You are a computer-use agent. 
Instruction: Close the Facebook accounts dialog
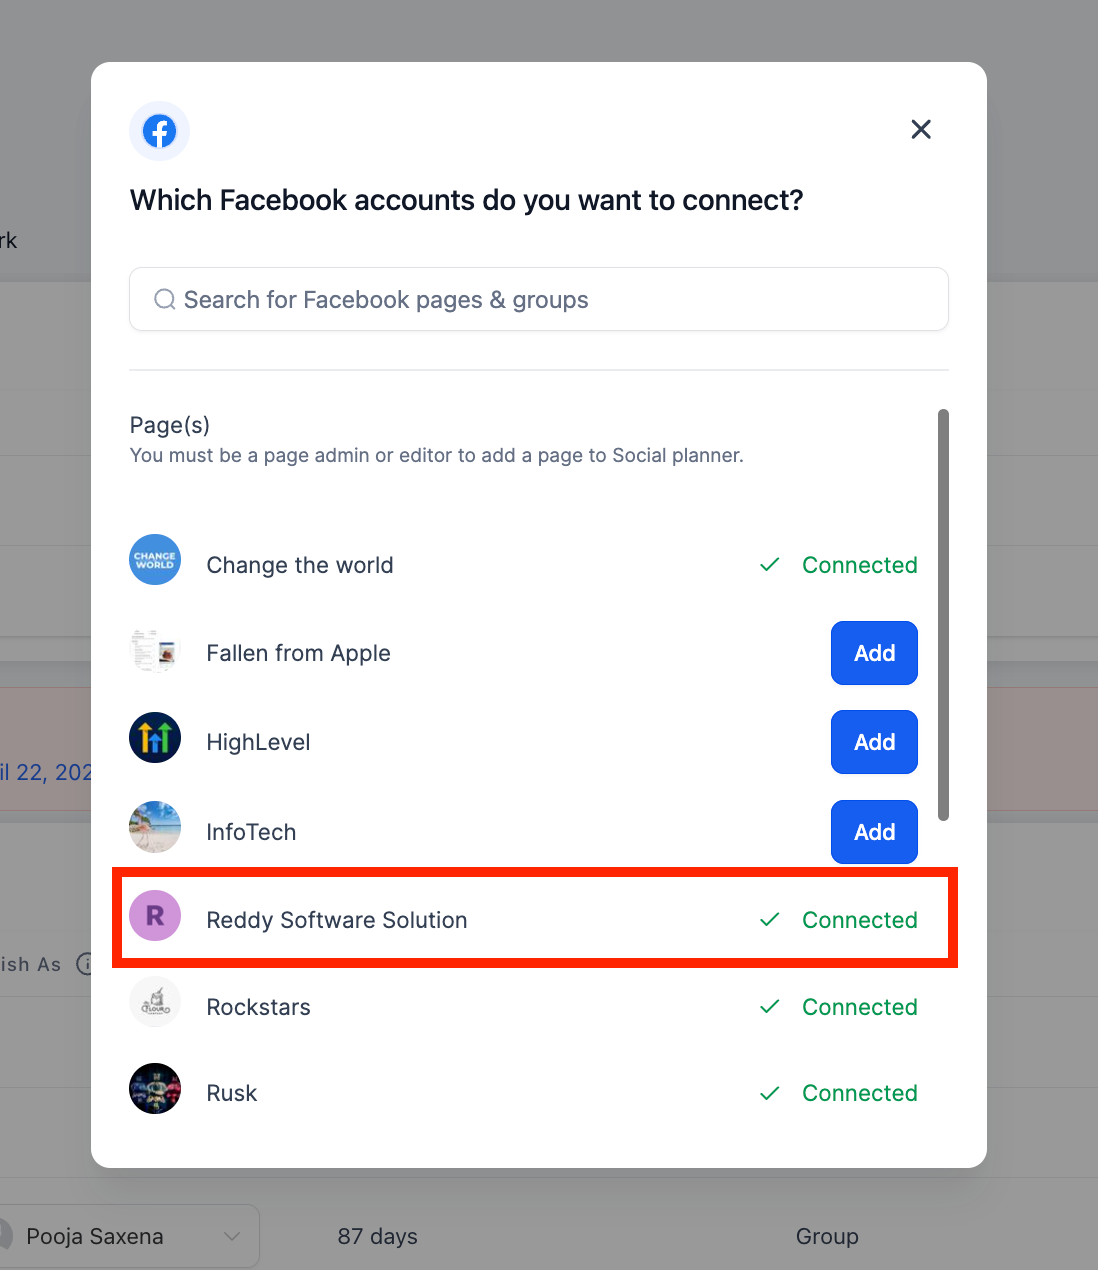click(921, 129)
